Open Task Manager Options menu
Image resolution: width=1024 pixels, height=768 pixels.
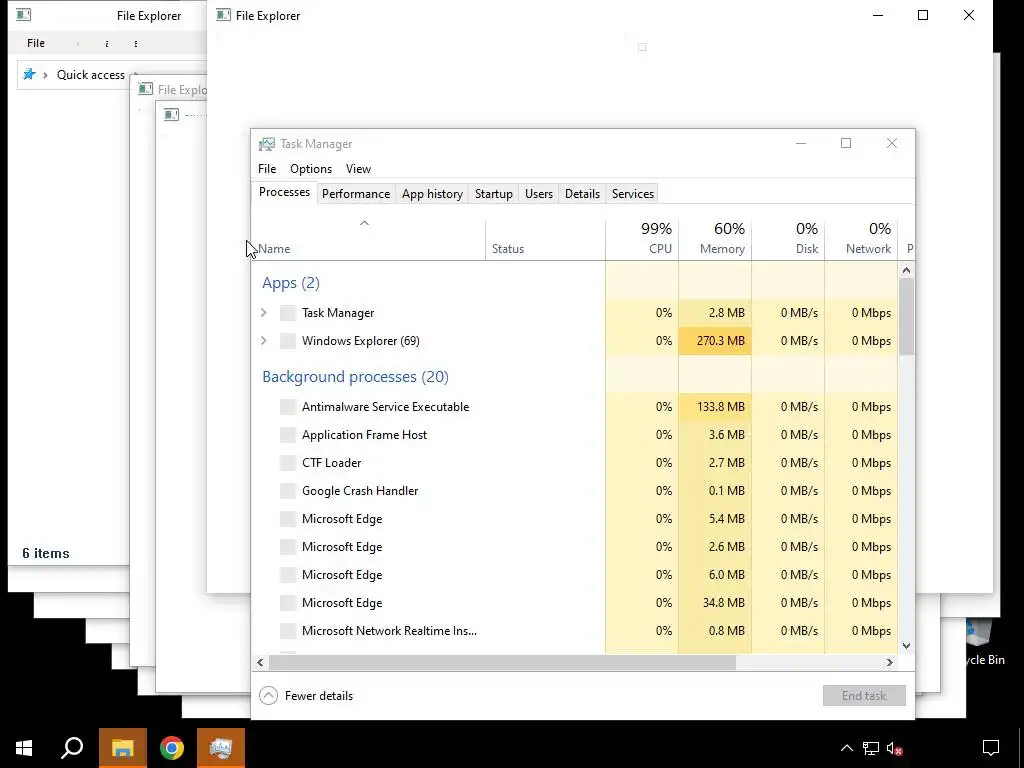pos(311,169)
